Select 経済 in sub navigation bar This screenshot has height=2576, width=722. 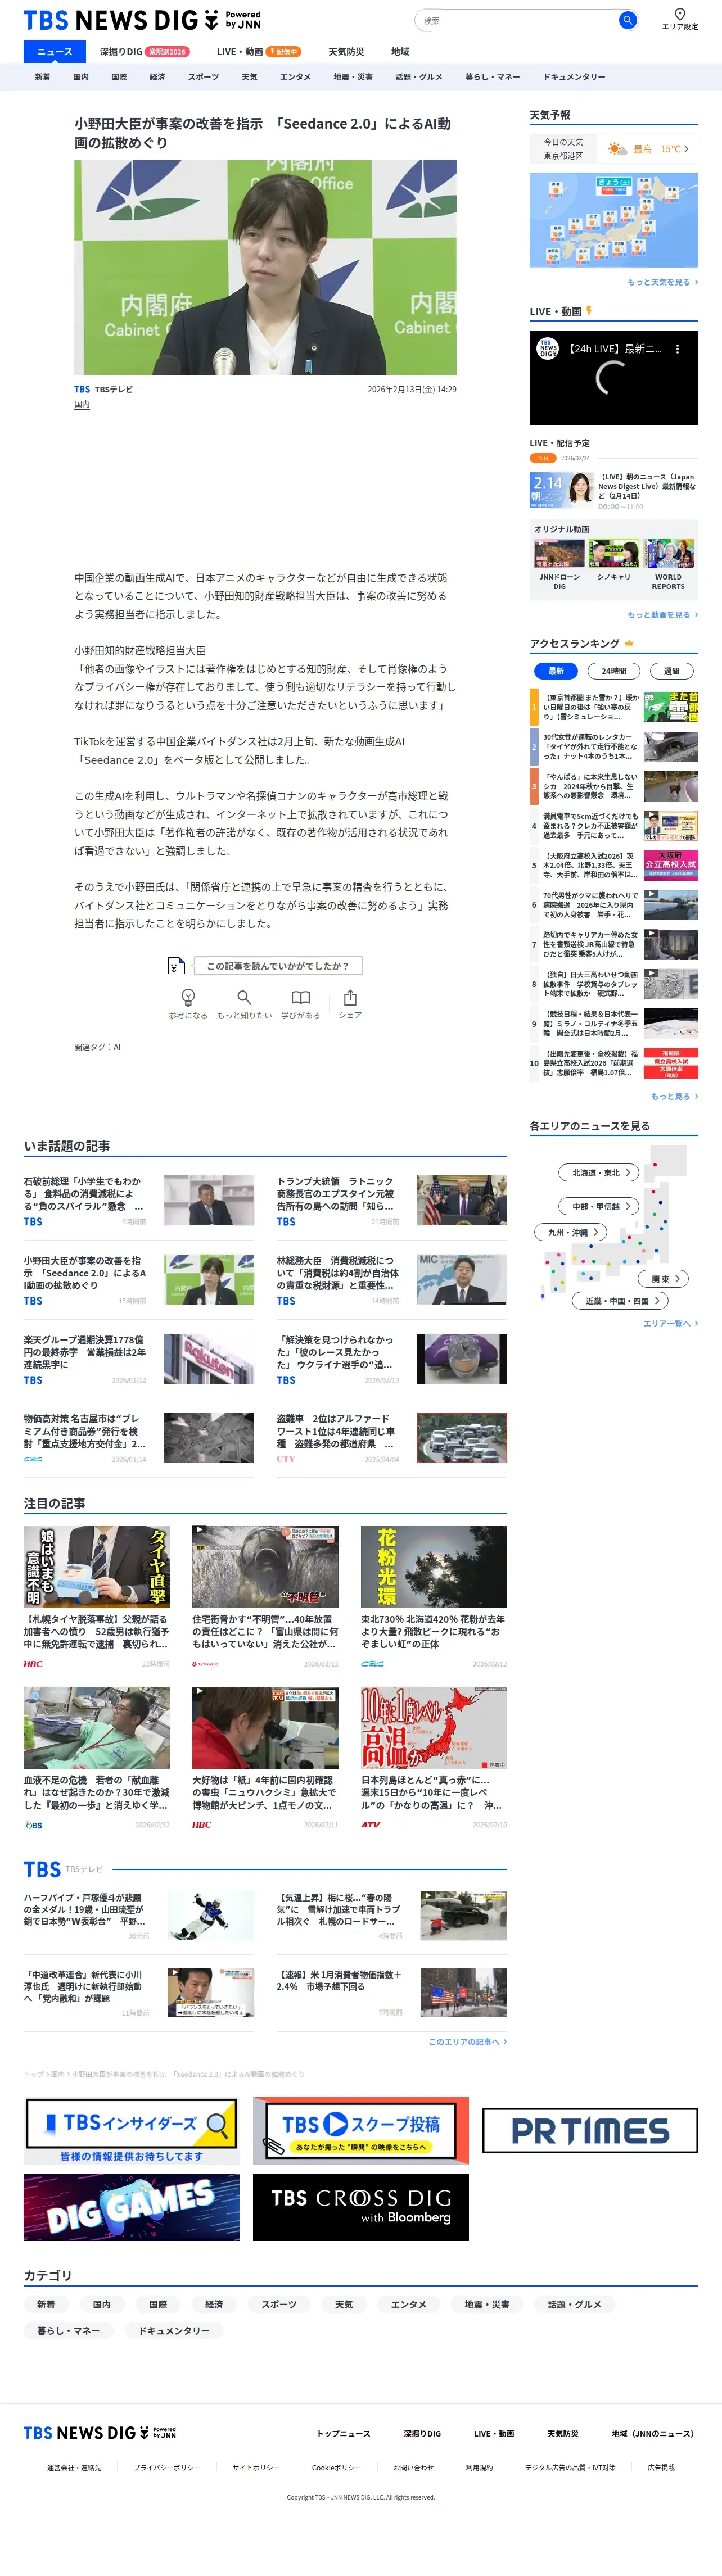pos(157,77)
